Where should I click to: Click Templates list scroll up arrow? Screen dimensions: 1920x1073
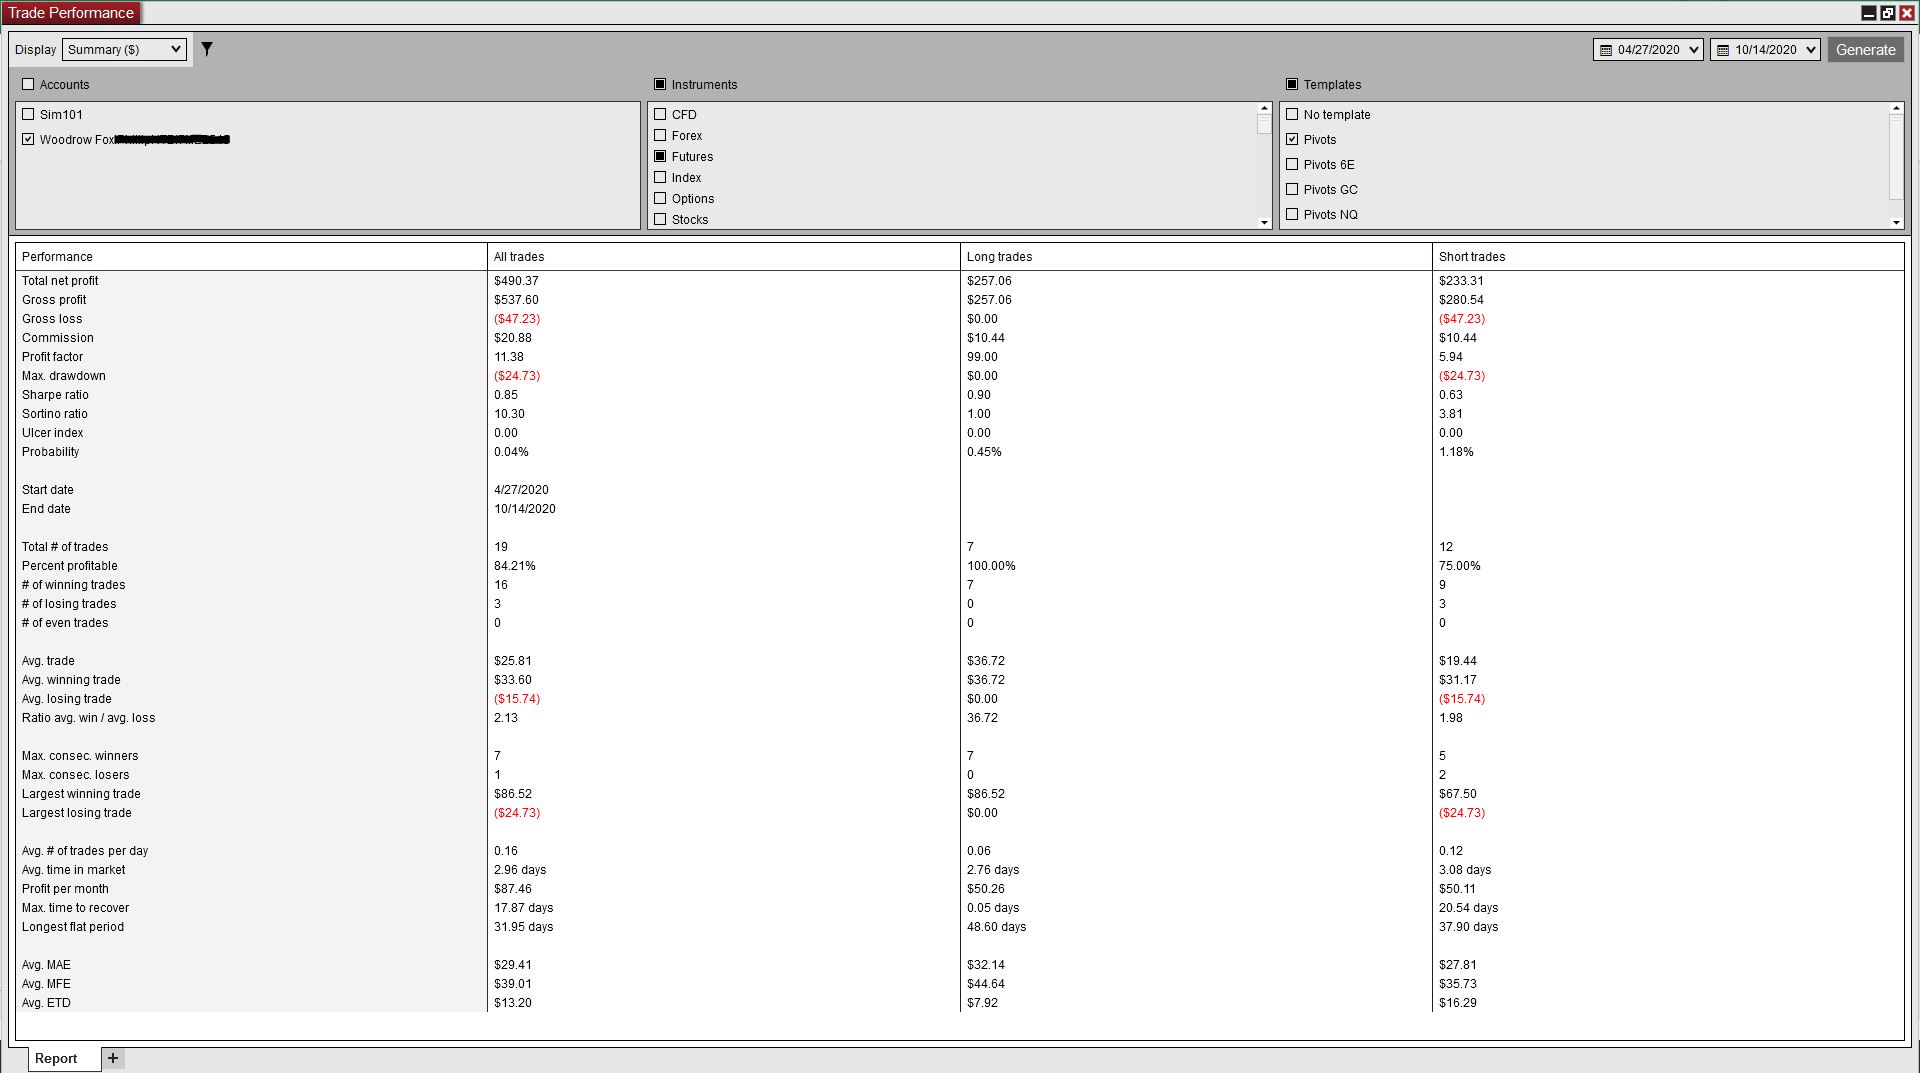coord(1896,108)
